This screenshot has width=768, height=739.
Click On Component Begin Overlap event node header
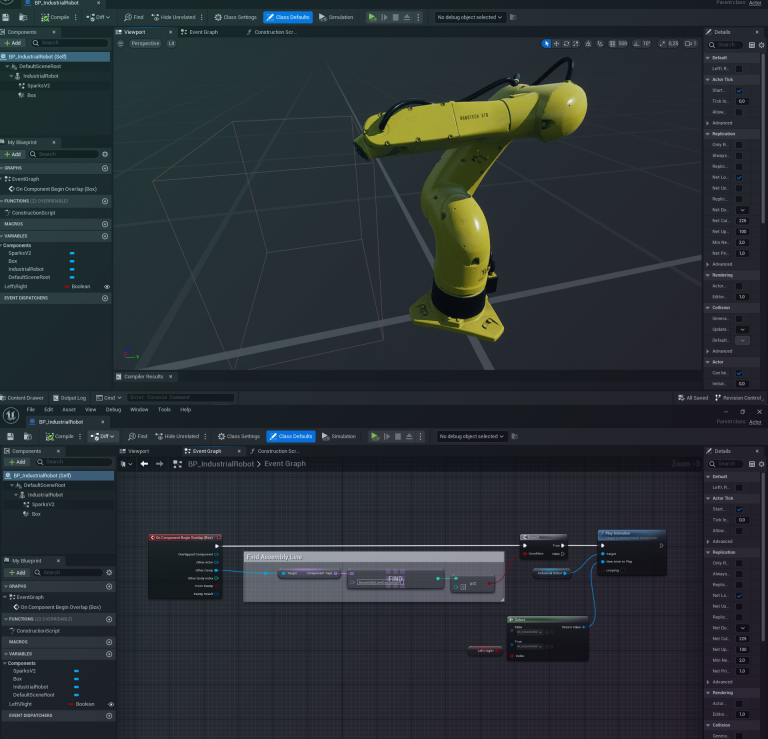click(x=185, y=538)
